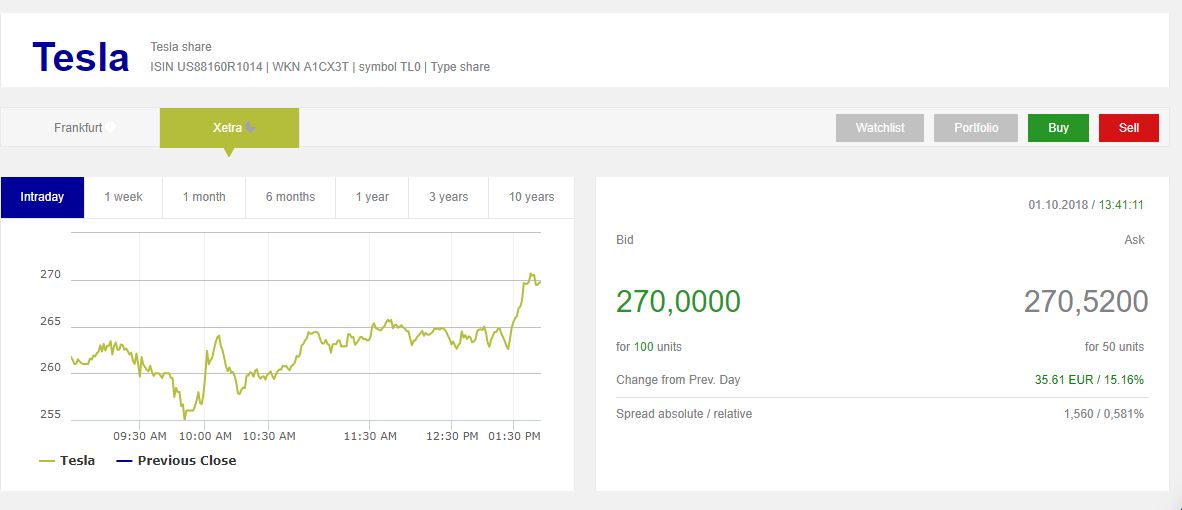
Task: Click the green Buy button
Action: [x=1058, y=128]
